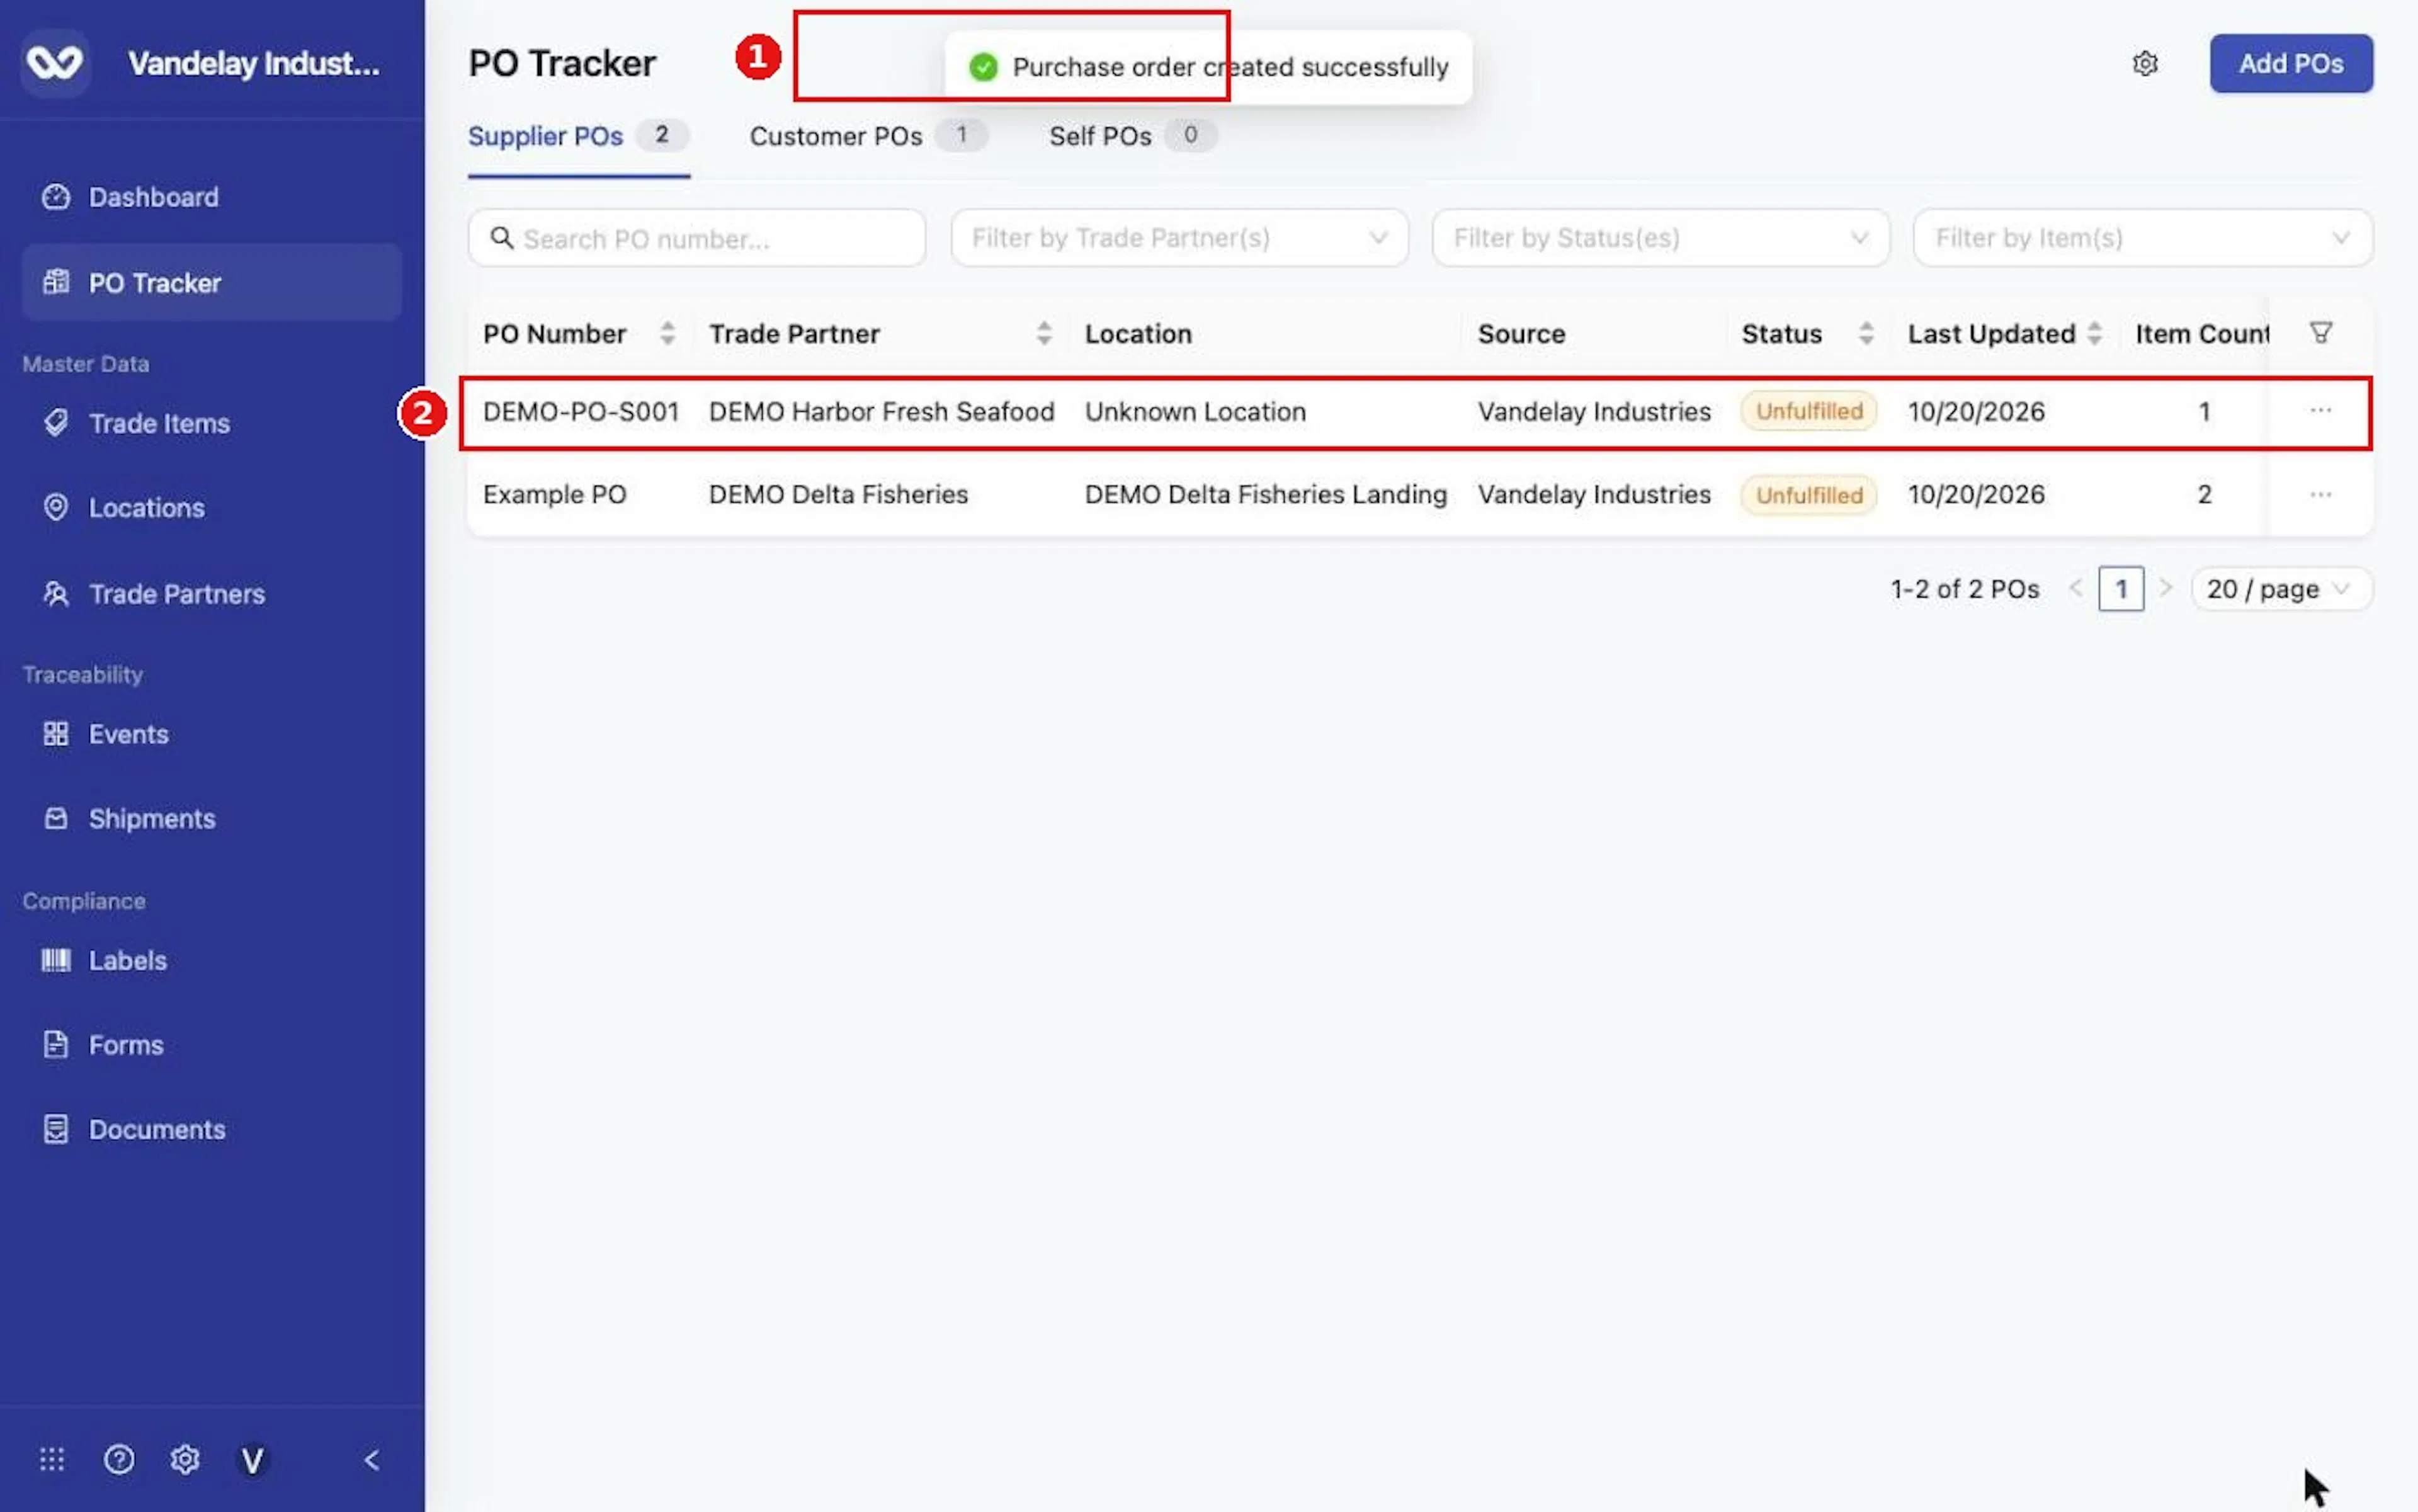Go to pagination page 1

coord(2120,589)
